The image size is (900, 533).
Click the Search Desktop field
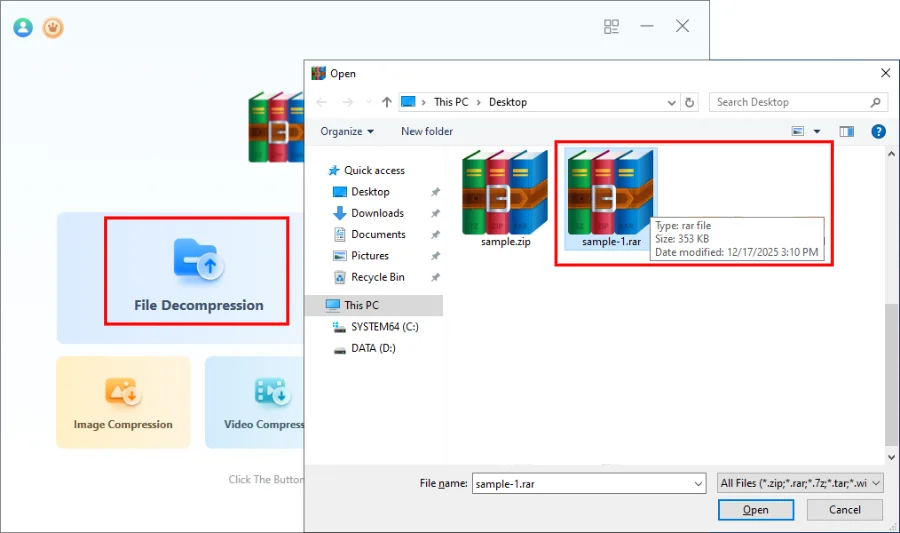(790, 102)
